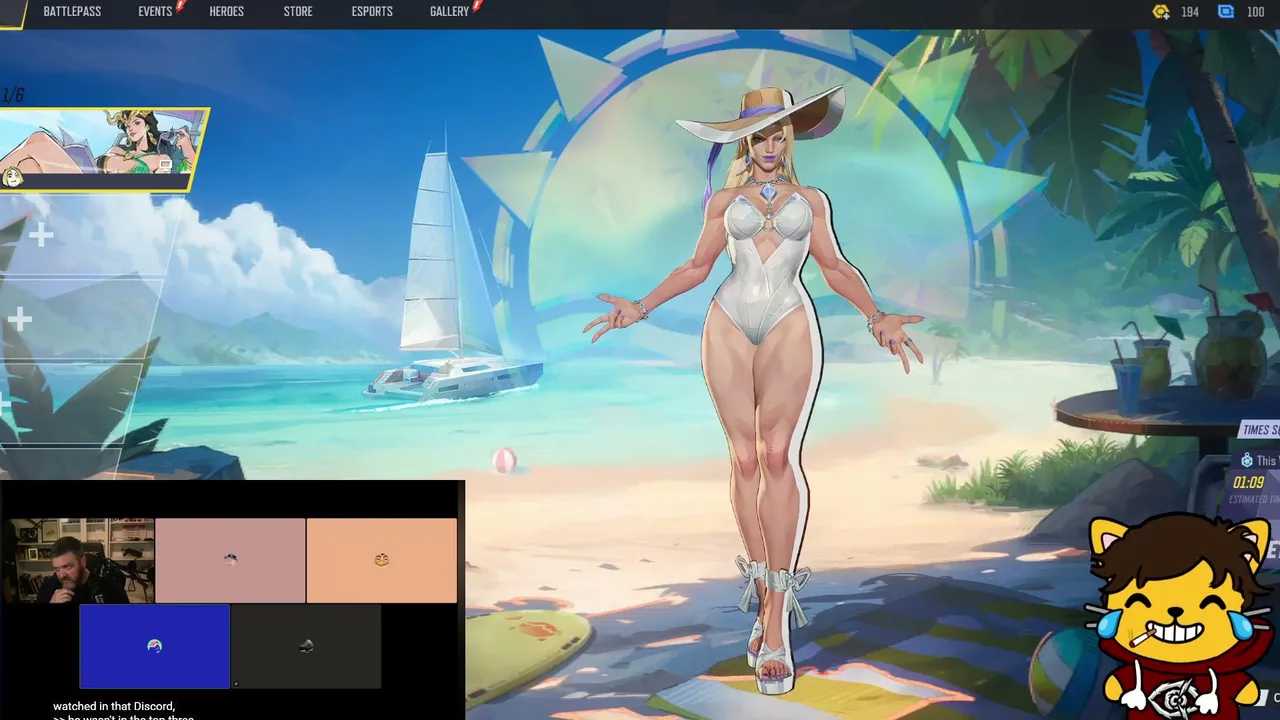The height and width of the screenshot is (720, 1280).
Task: Select the blue video tile in the call overlay
Action: coord(155,646)
